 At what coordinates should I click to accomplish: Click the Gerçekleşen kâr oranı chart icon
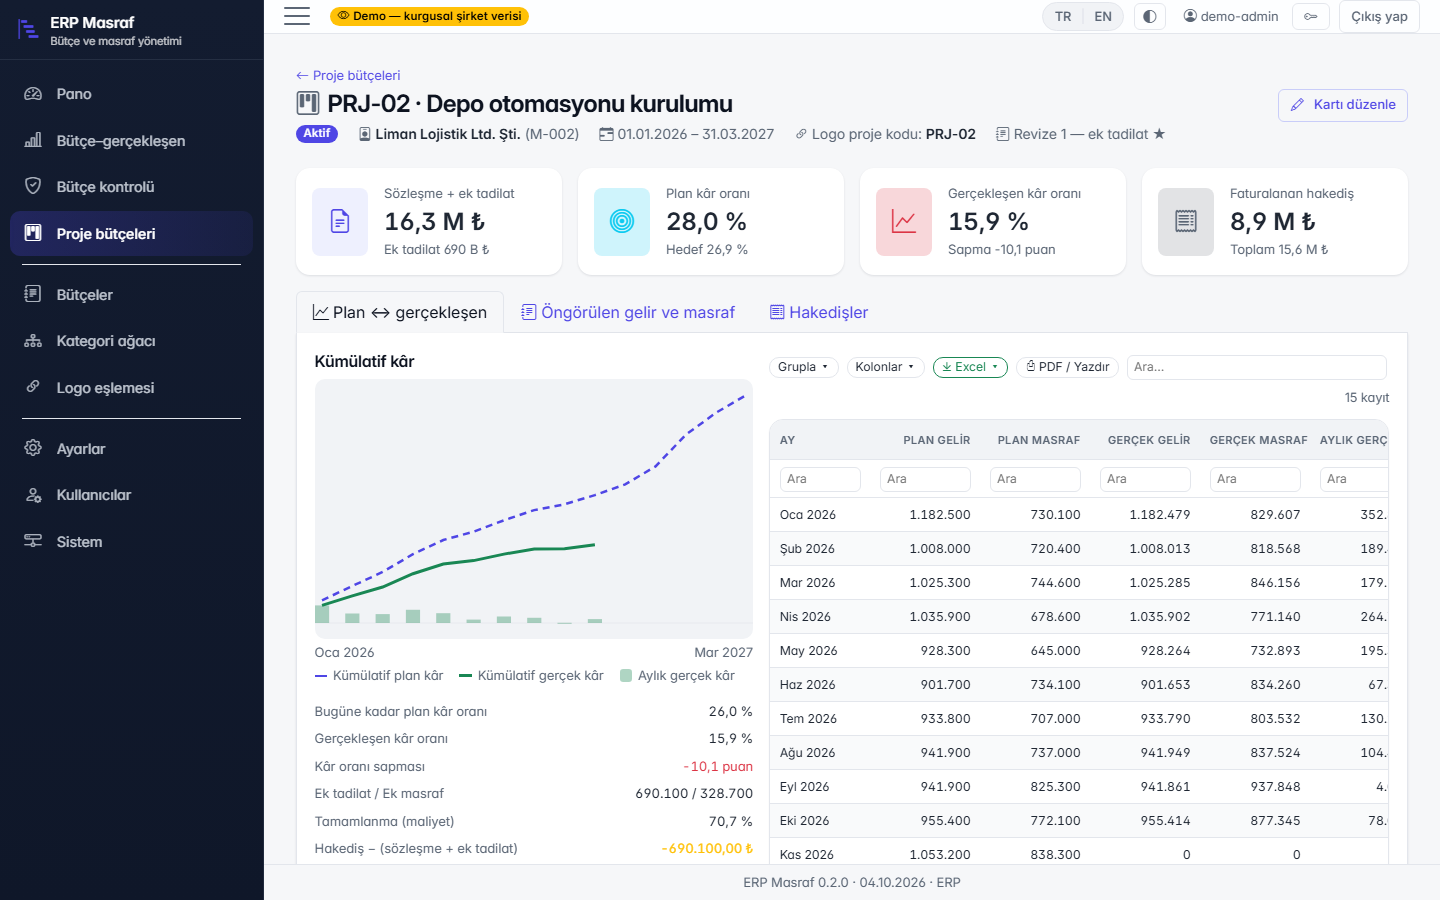[904, 221]
